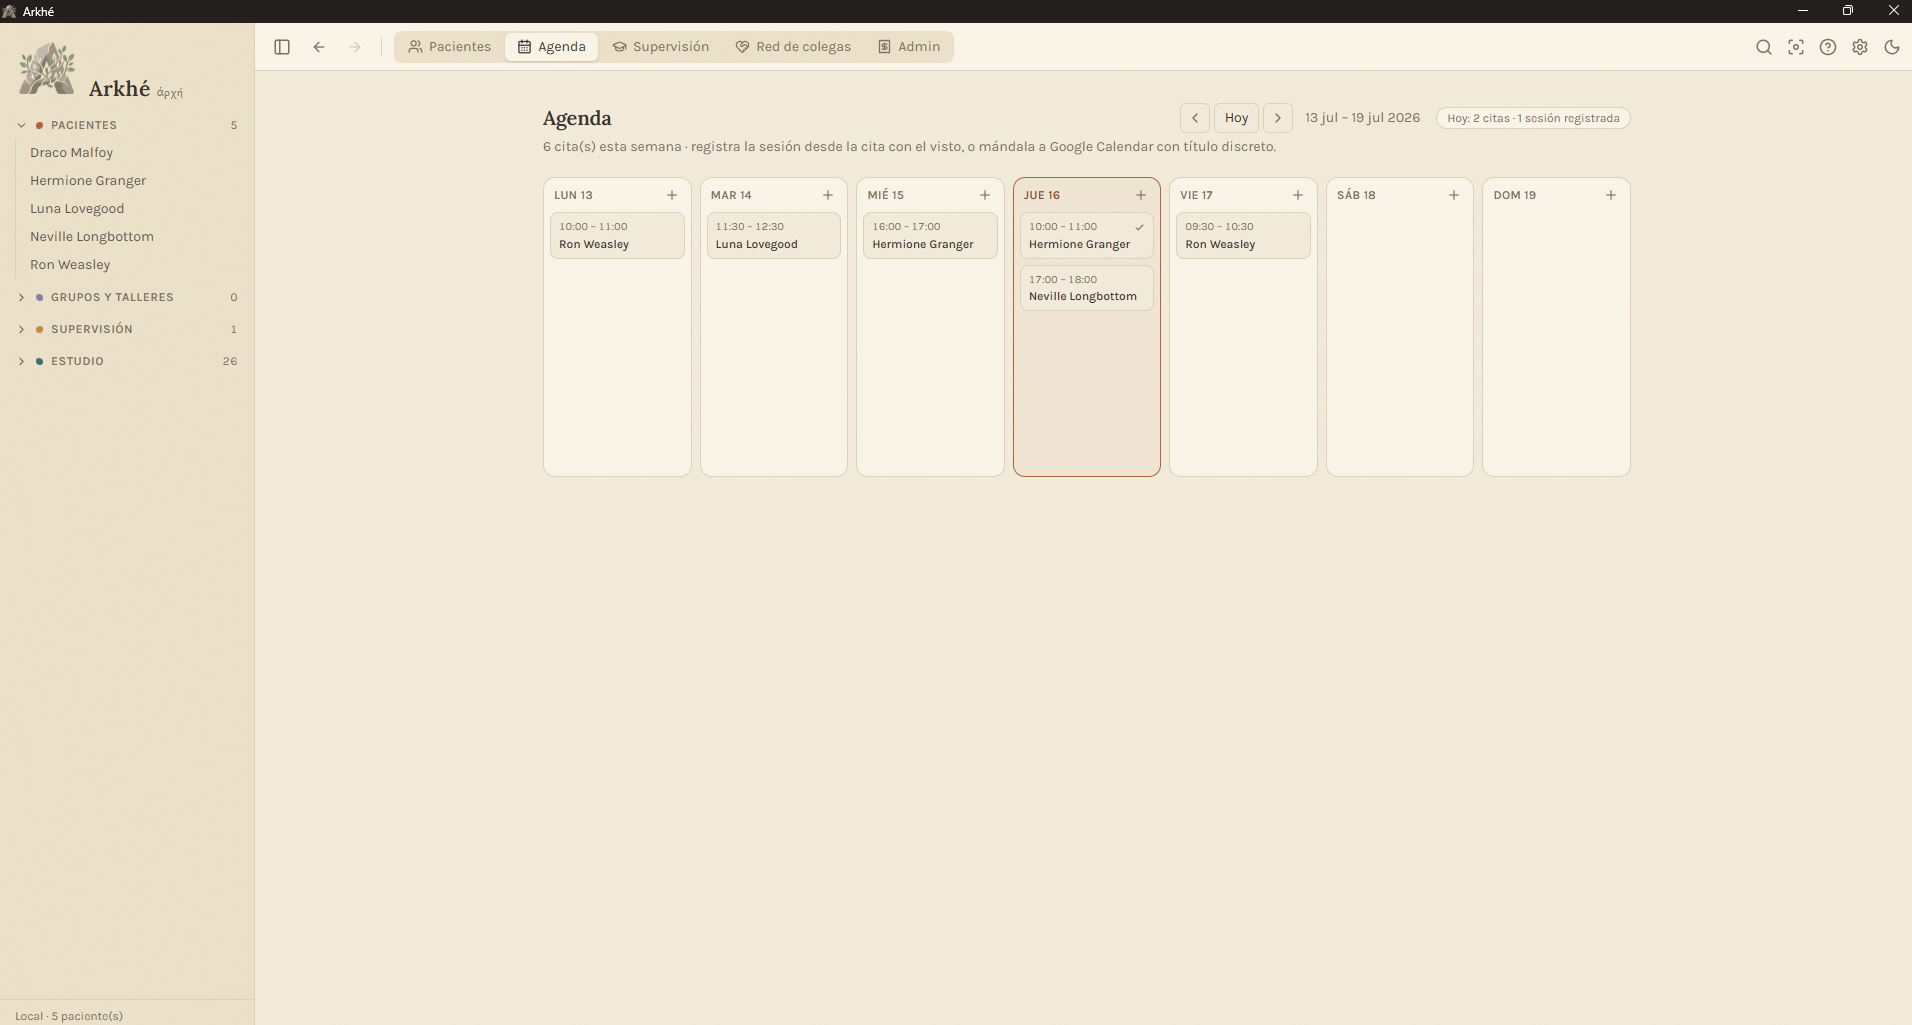Open Neville Longbottom's 17:00 appointment

1087,288
